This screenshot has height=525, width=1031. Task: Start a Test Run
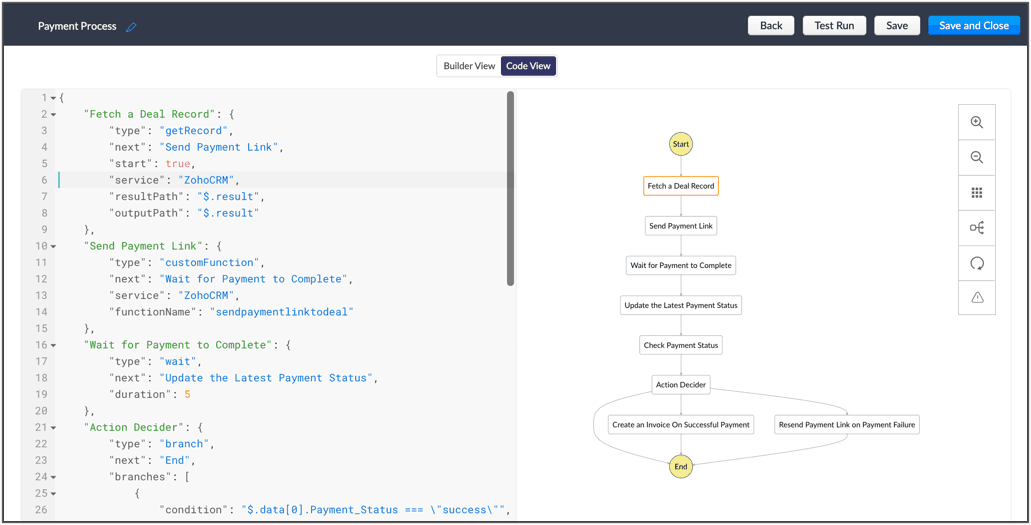click(834, 26)
